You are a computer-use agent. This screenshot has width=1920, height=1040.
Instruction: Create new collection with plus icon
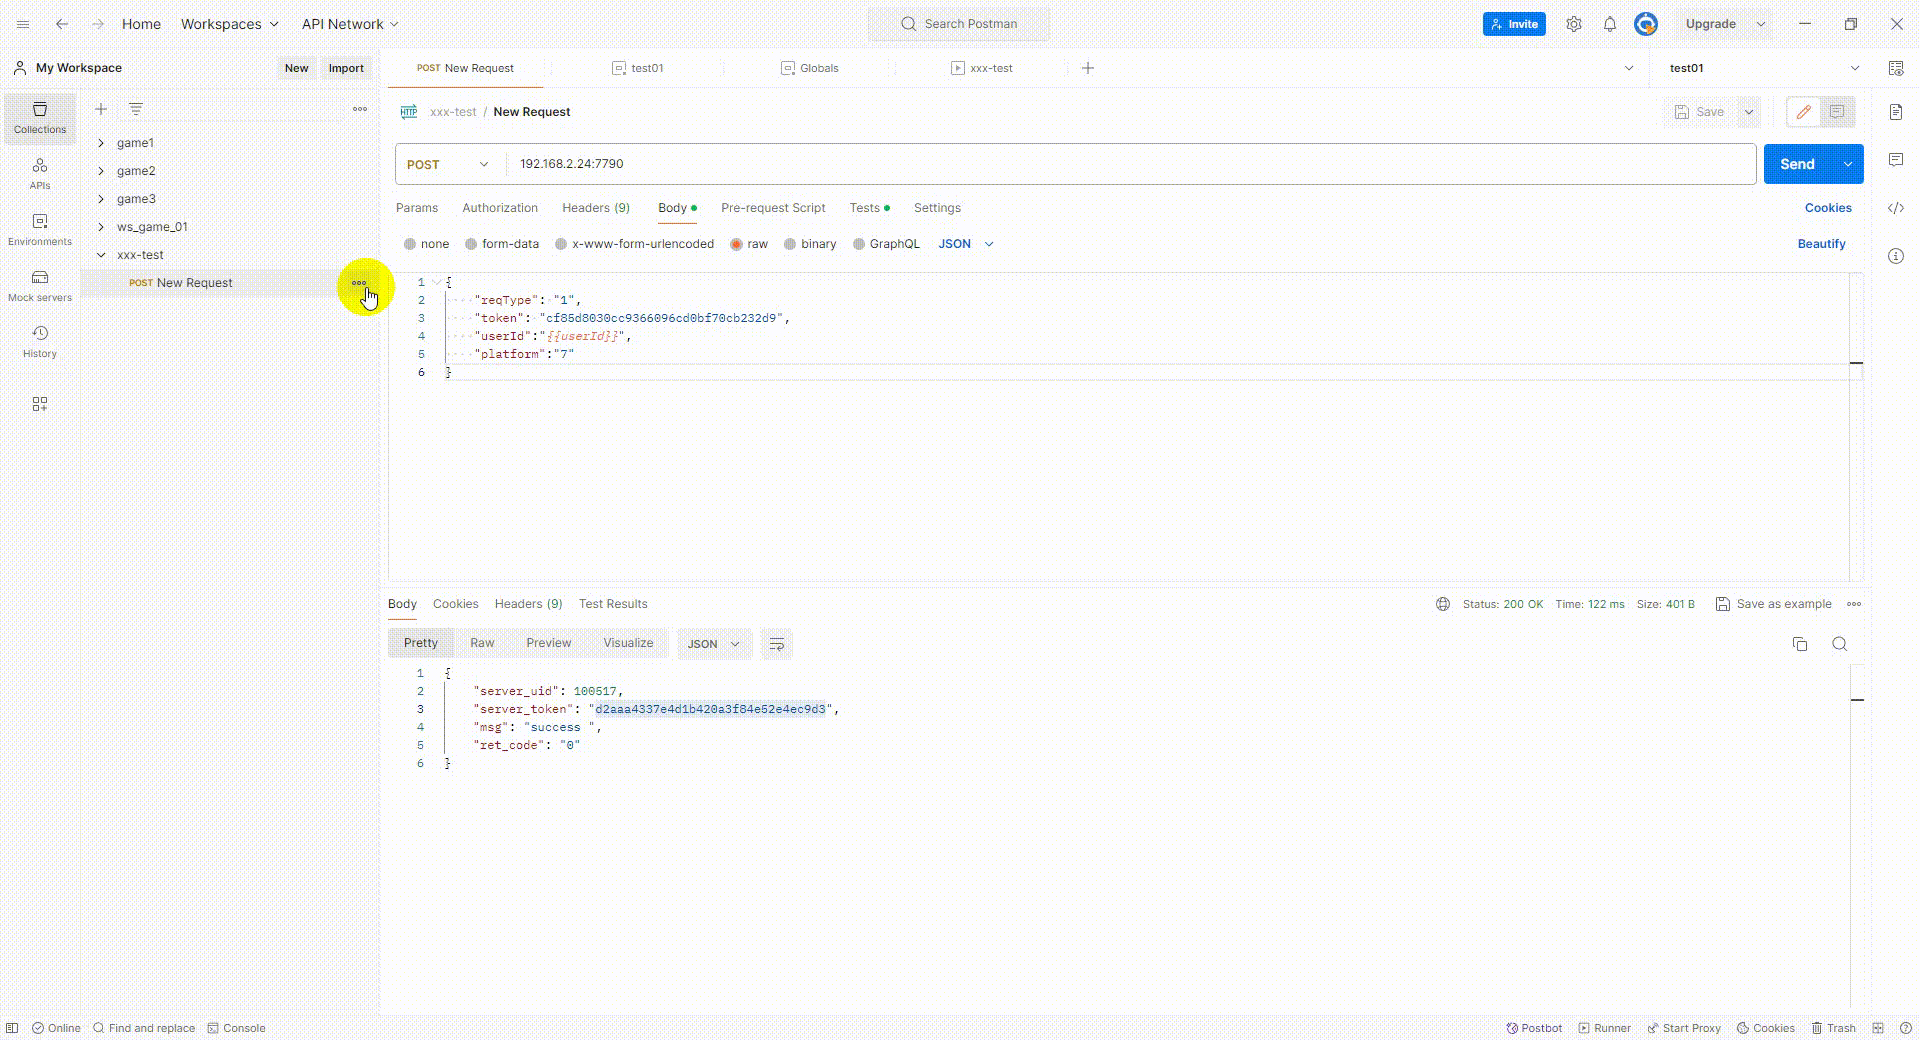[x=101, y=109]
